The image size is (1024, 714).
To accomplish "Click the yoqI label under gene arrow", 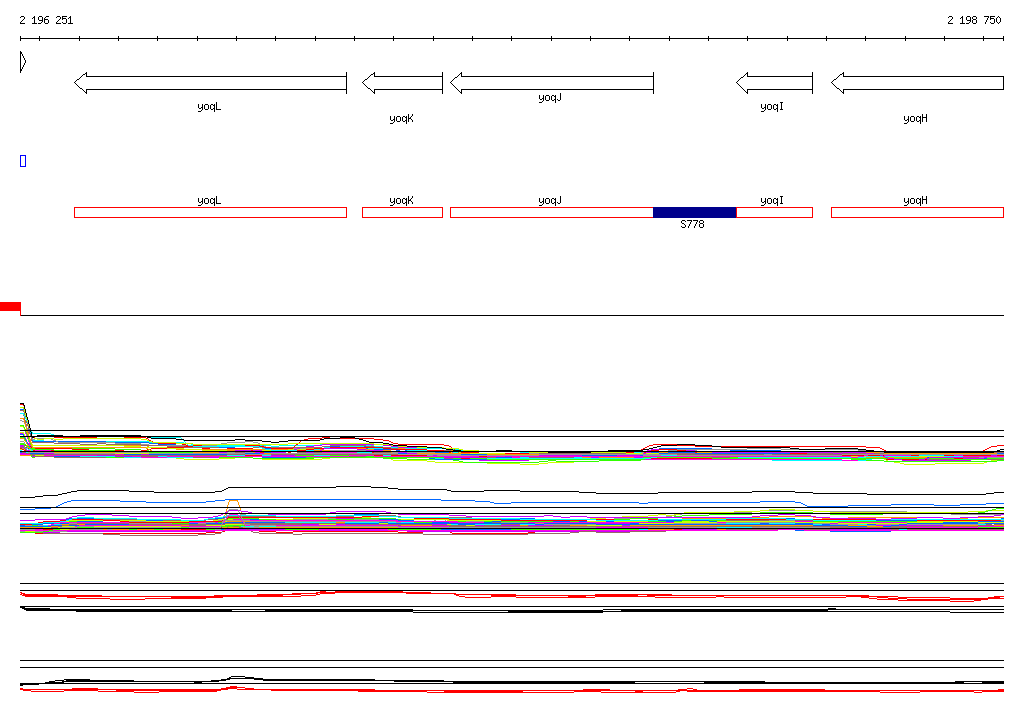I will [x=772, y=106].
